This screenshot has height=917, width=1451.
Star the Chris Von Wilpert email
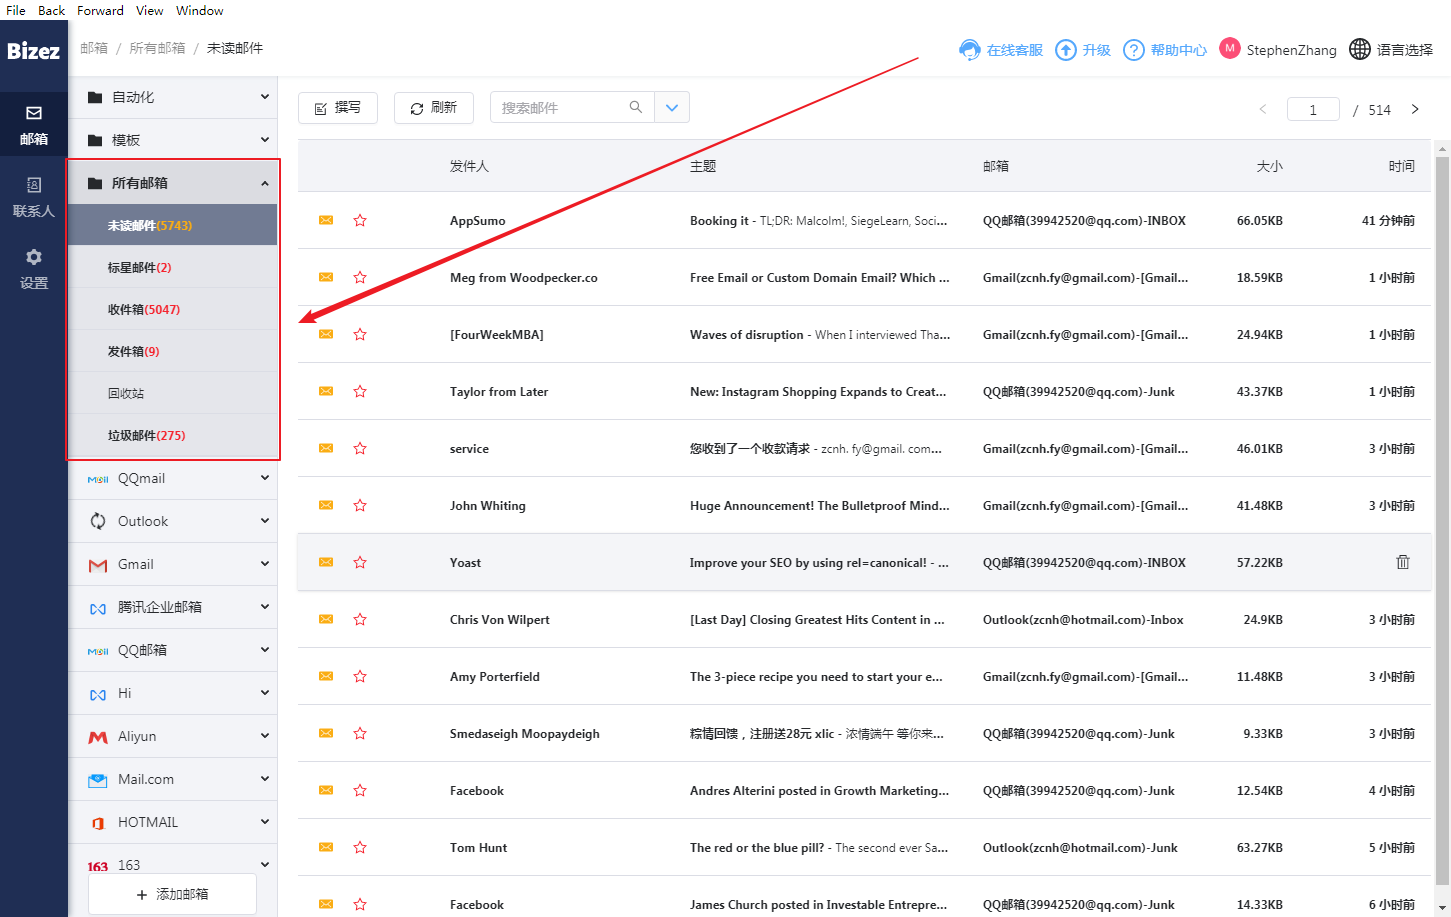point(360,619)
